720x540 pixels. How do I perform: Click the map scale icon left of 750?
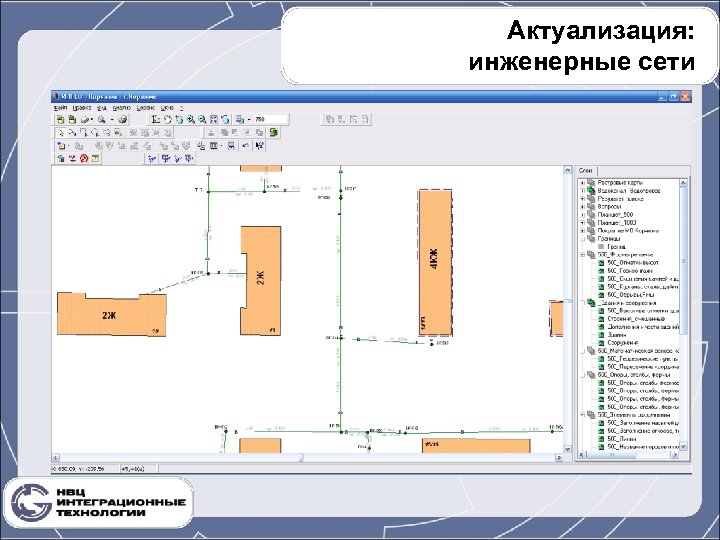click(x=240, y=119)
